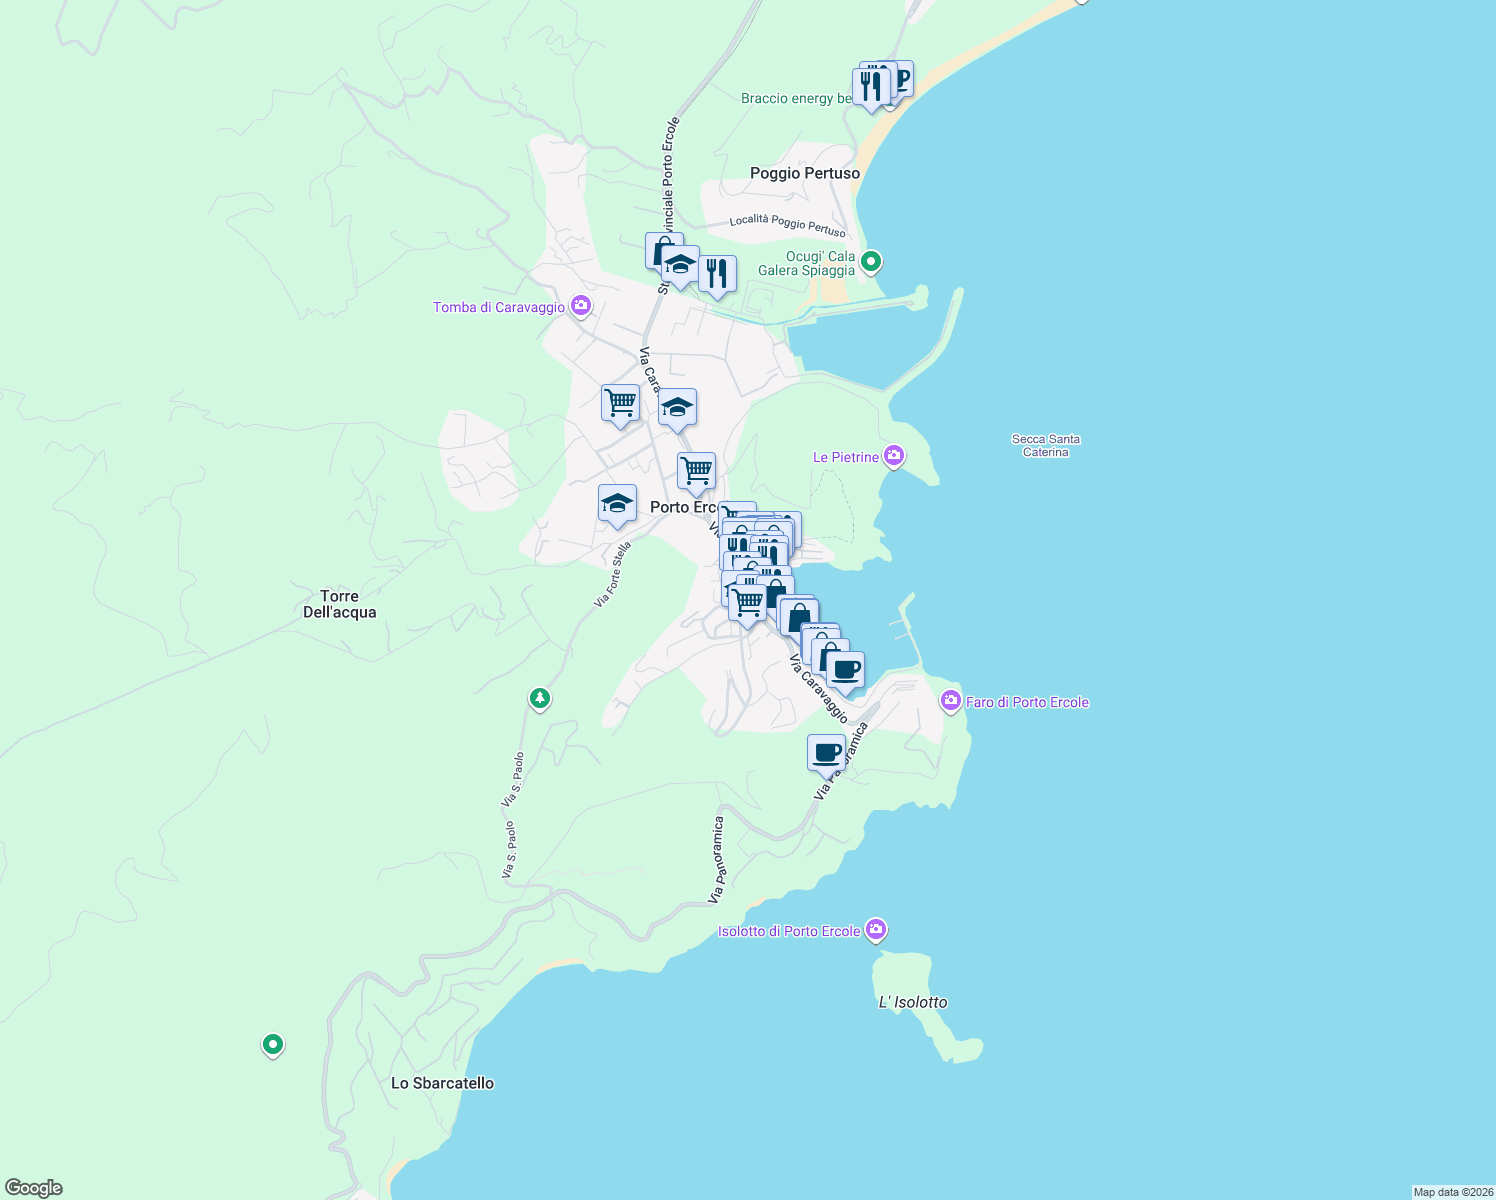
Task: Select the coffee cup icon on Via Panoramica
Action: pos(825,752)
